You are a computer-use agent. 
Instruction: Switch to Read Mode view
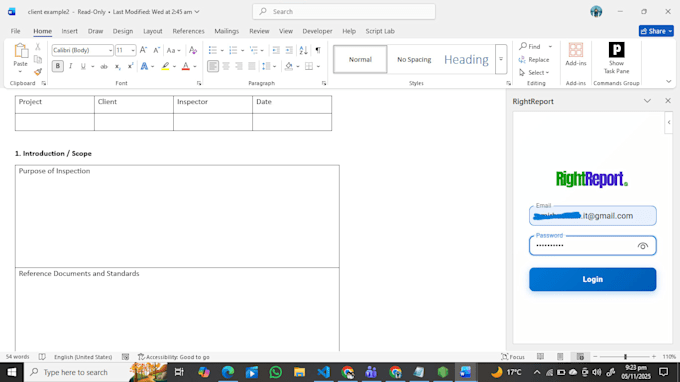tap(540, 357)
